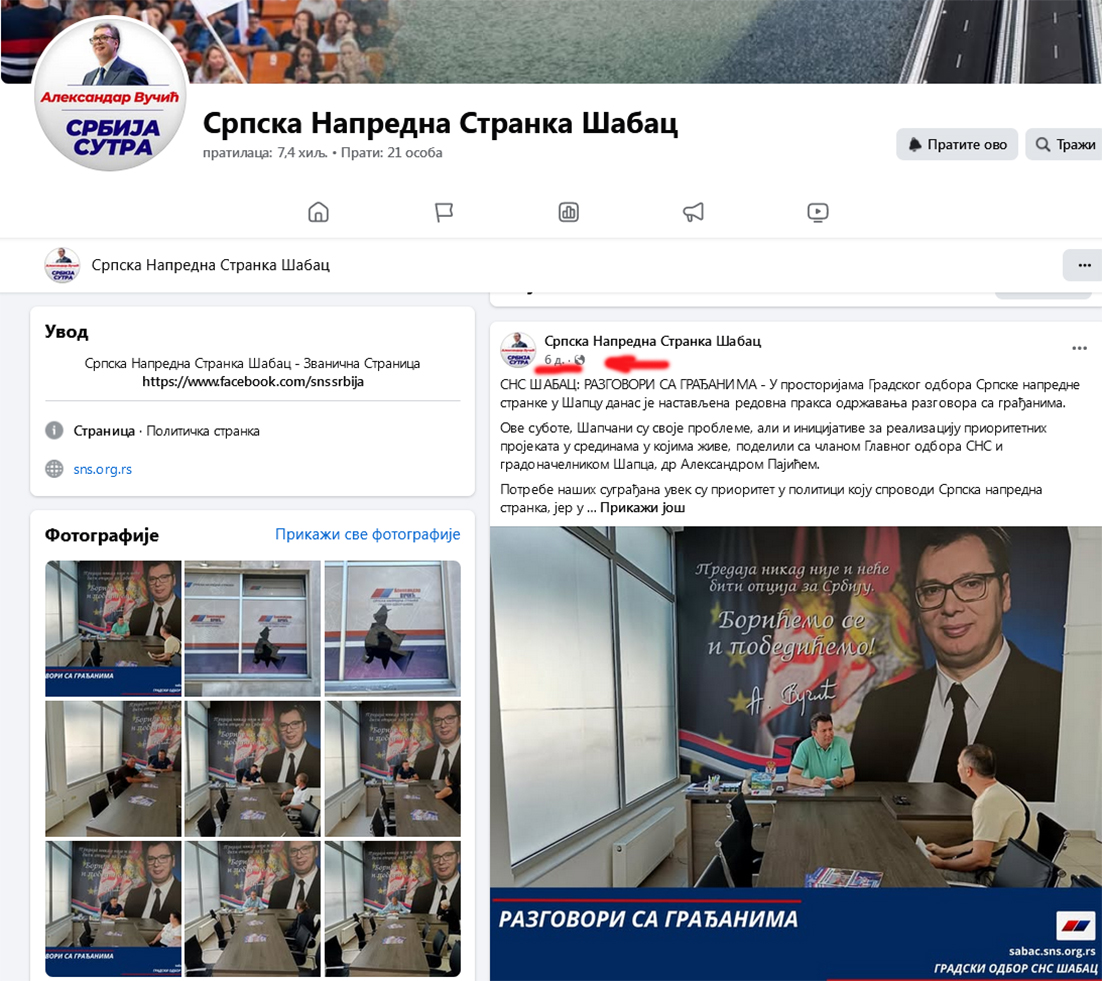Open the center photo of the grid
The height and width of the screenshot is (981, 1102).
point(252,768)
